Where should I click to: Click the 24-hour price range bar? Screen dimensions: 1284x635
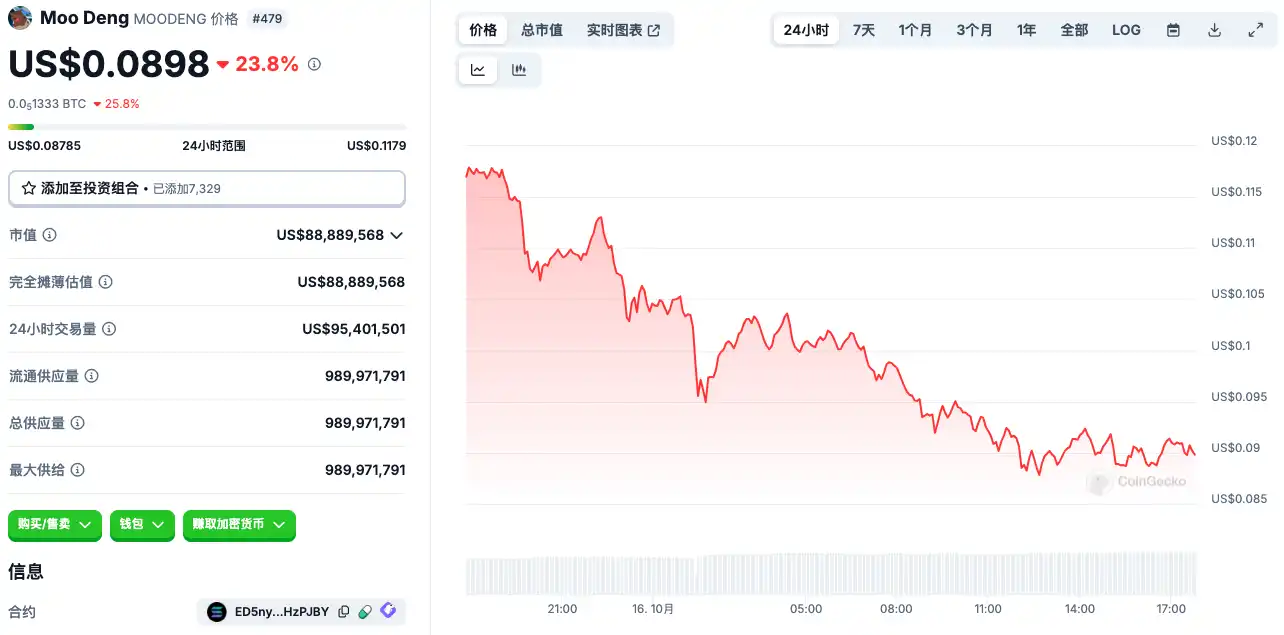pos(207,127)
